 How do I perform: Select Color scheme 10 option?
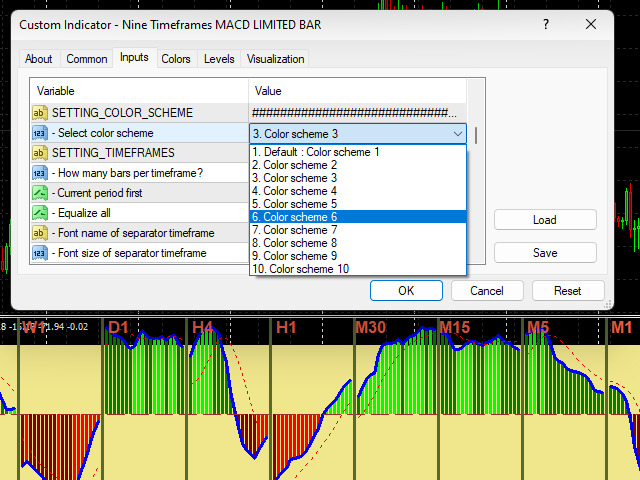pos(300,269)
